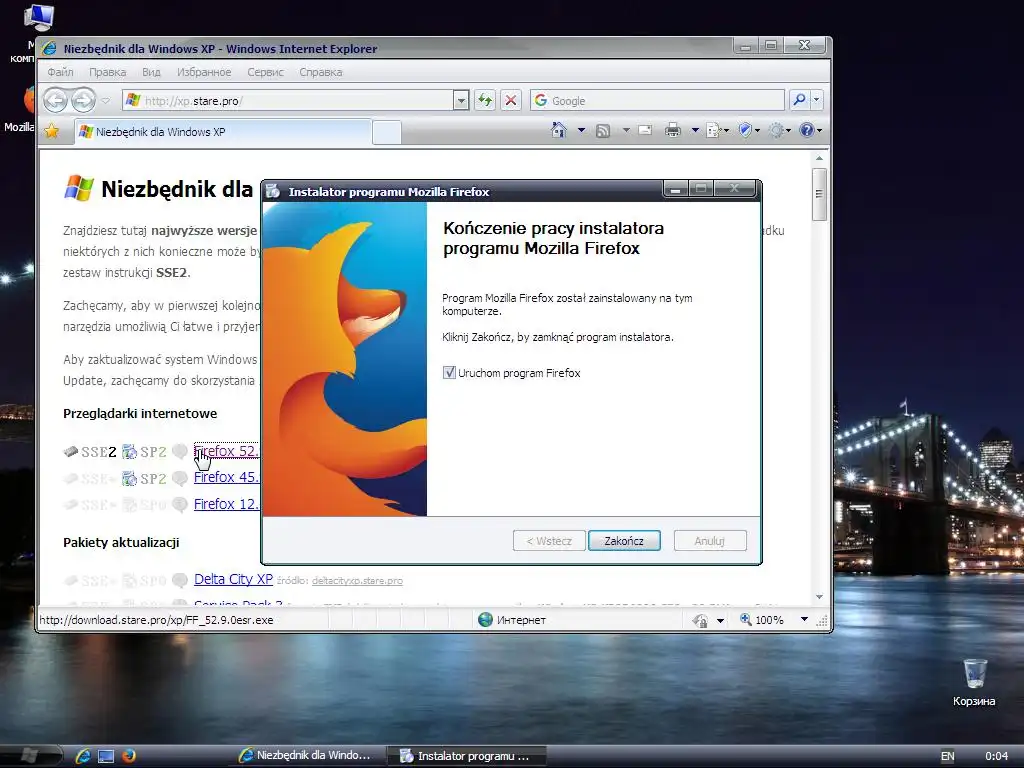Open the Избранное menu
The image size is (1024, 768).
(x=204, y=72)
